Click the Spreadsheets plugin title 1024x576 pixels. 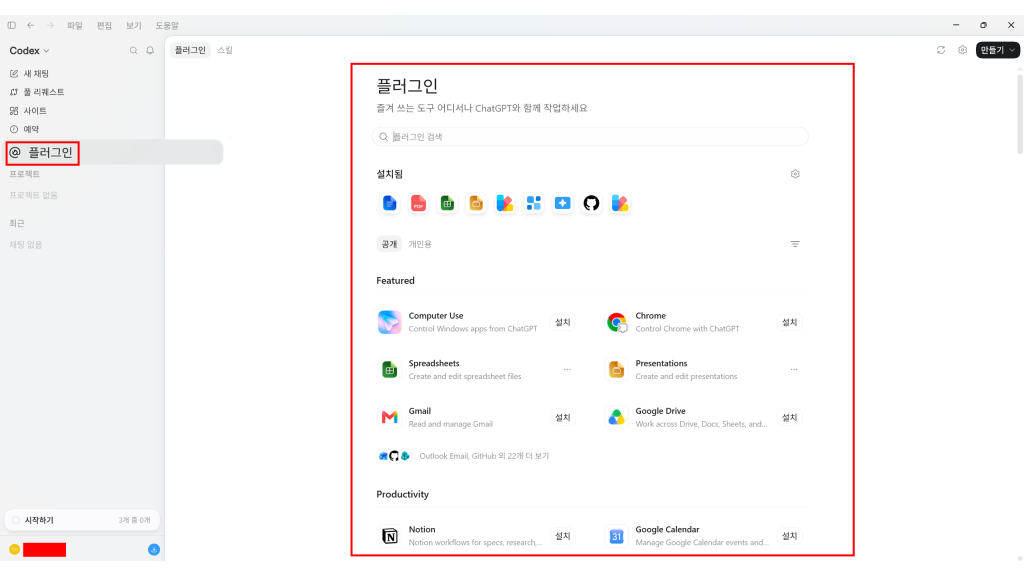[x=434, y=363]
